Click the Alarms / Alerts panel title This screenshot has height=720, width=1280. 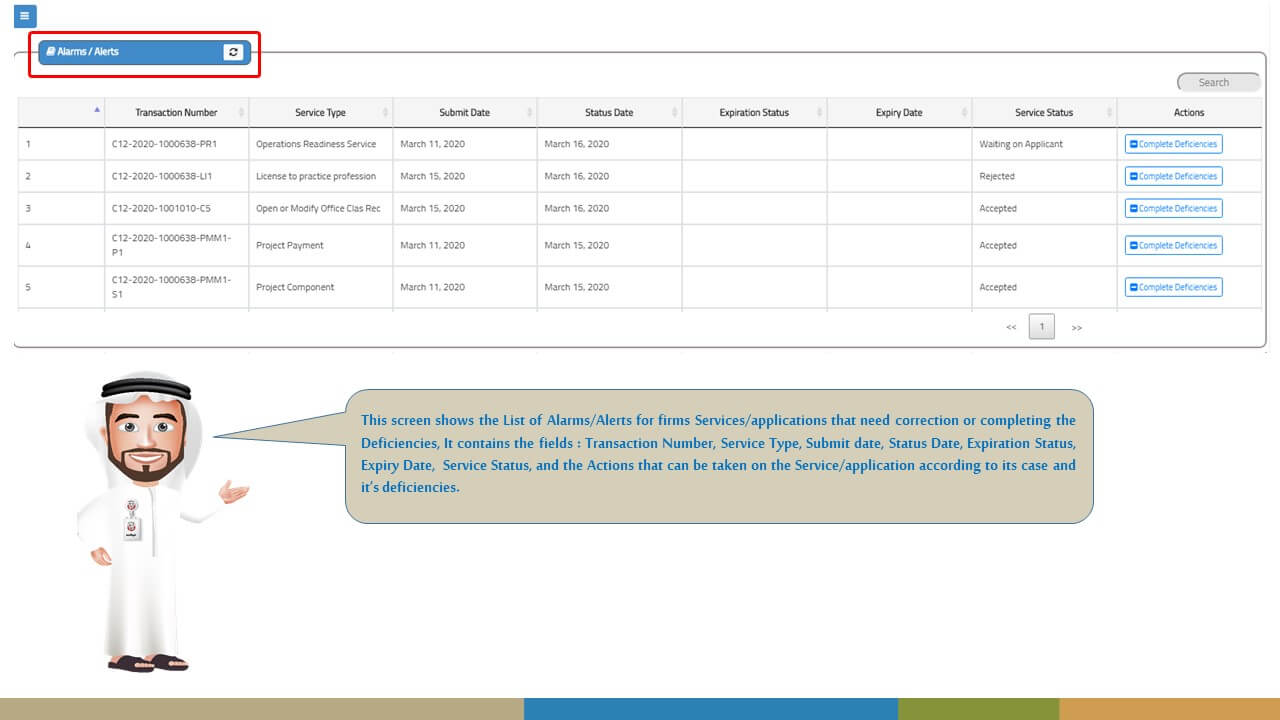(x=88, y=52)
